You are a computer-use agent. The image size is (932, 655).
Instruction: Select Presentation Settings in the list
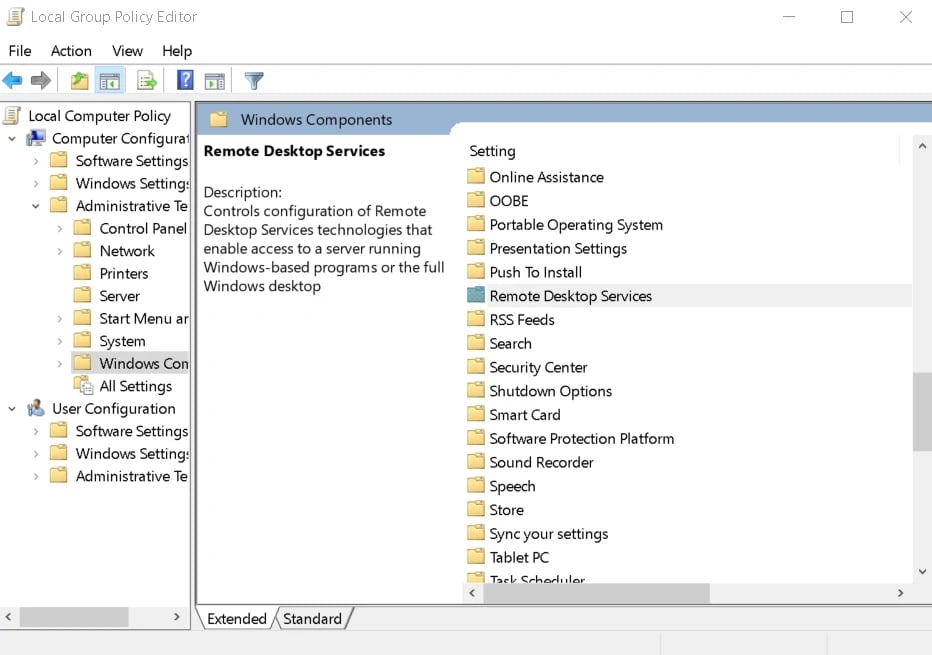pyautogui.click(x=558, y=248)
